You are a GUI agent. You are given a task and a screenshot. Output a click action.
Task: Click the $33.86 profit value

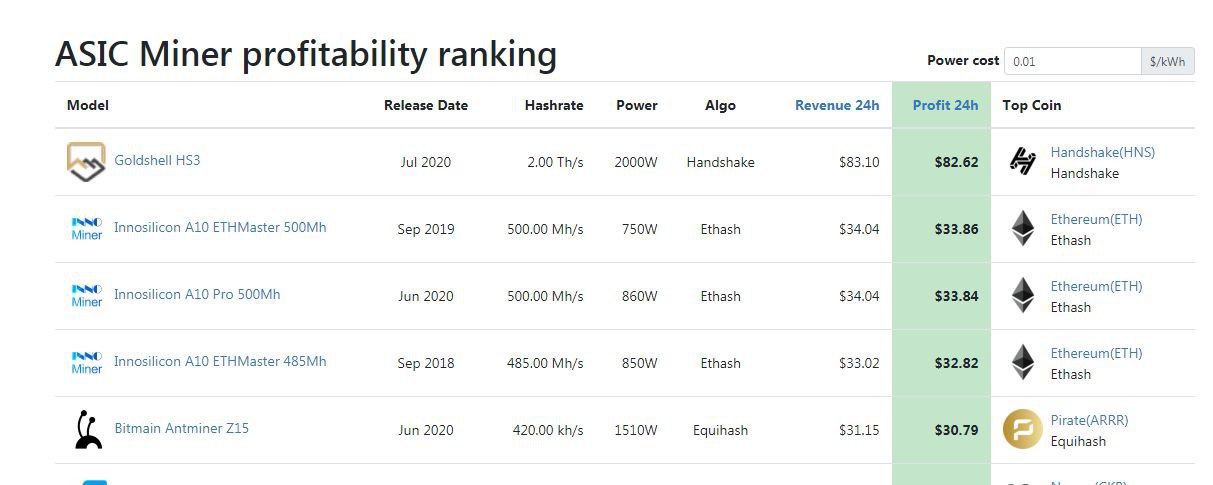956,229
